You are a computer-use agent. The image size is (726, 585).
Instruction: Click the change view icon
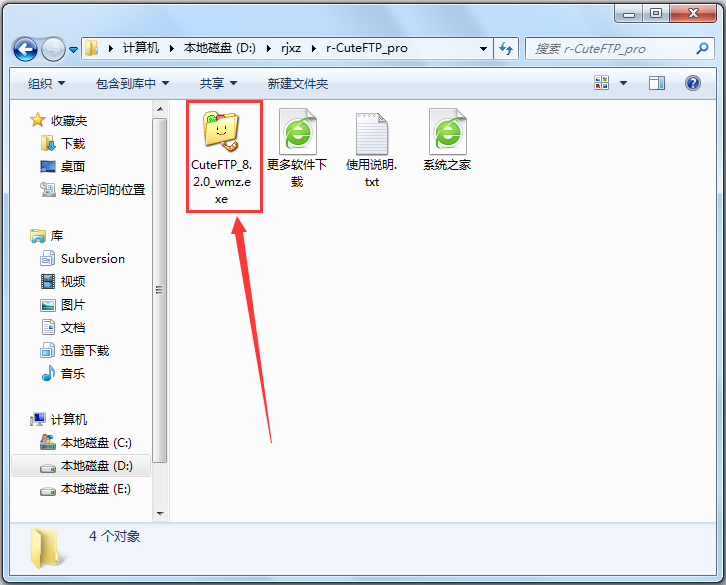point(601,83)
